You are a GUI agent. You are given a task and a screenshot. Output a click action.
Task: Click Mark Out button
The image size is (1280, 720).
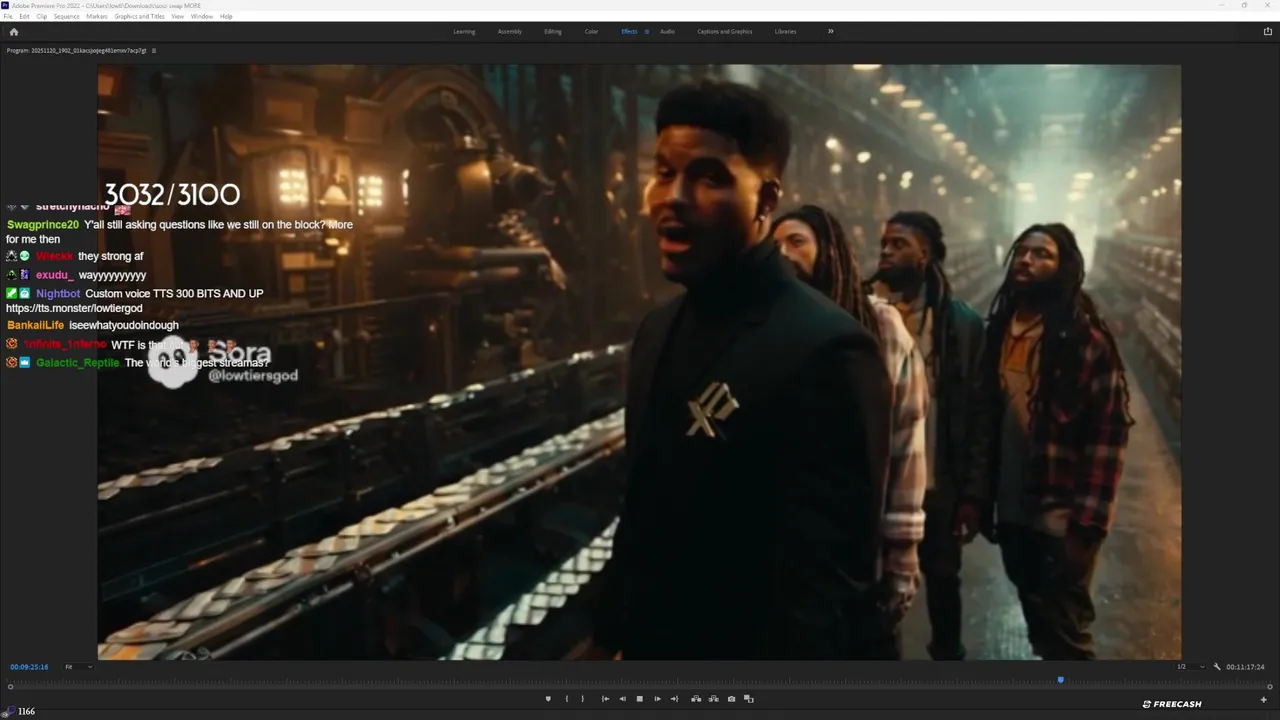(x=583, y=699)
